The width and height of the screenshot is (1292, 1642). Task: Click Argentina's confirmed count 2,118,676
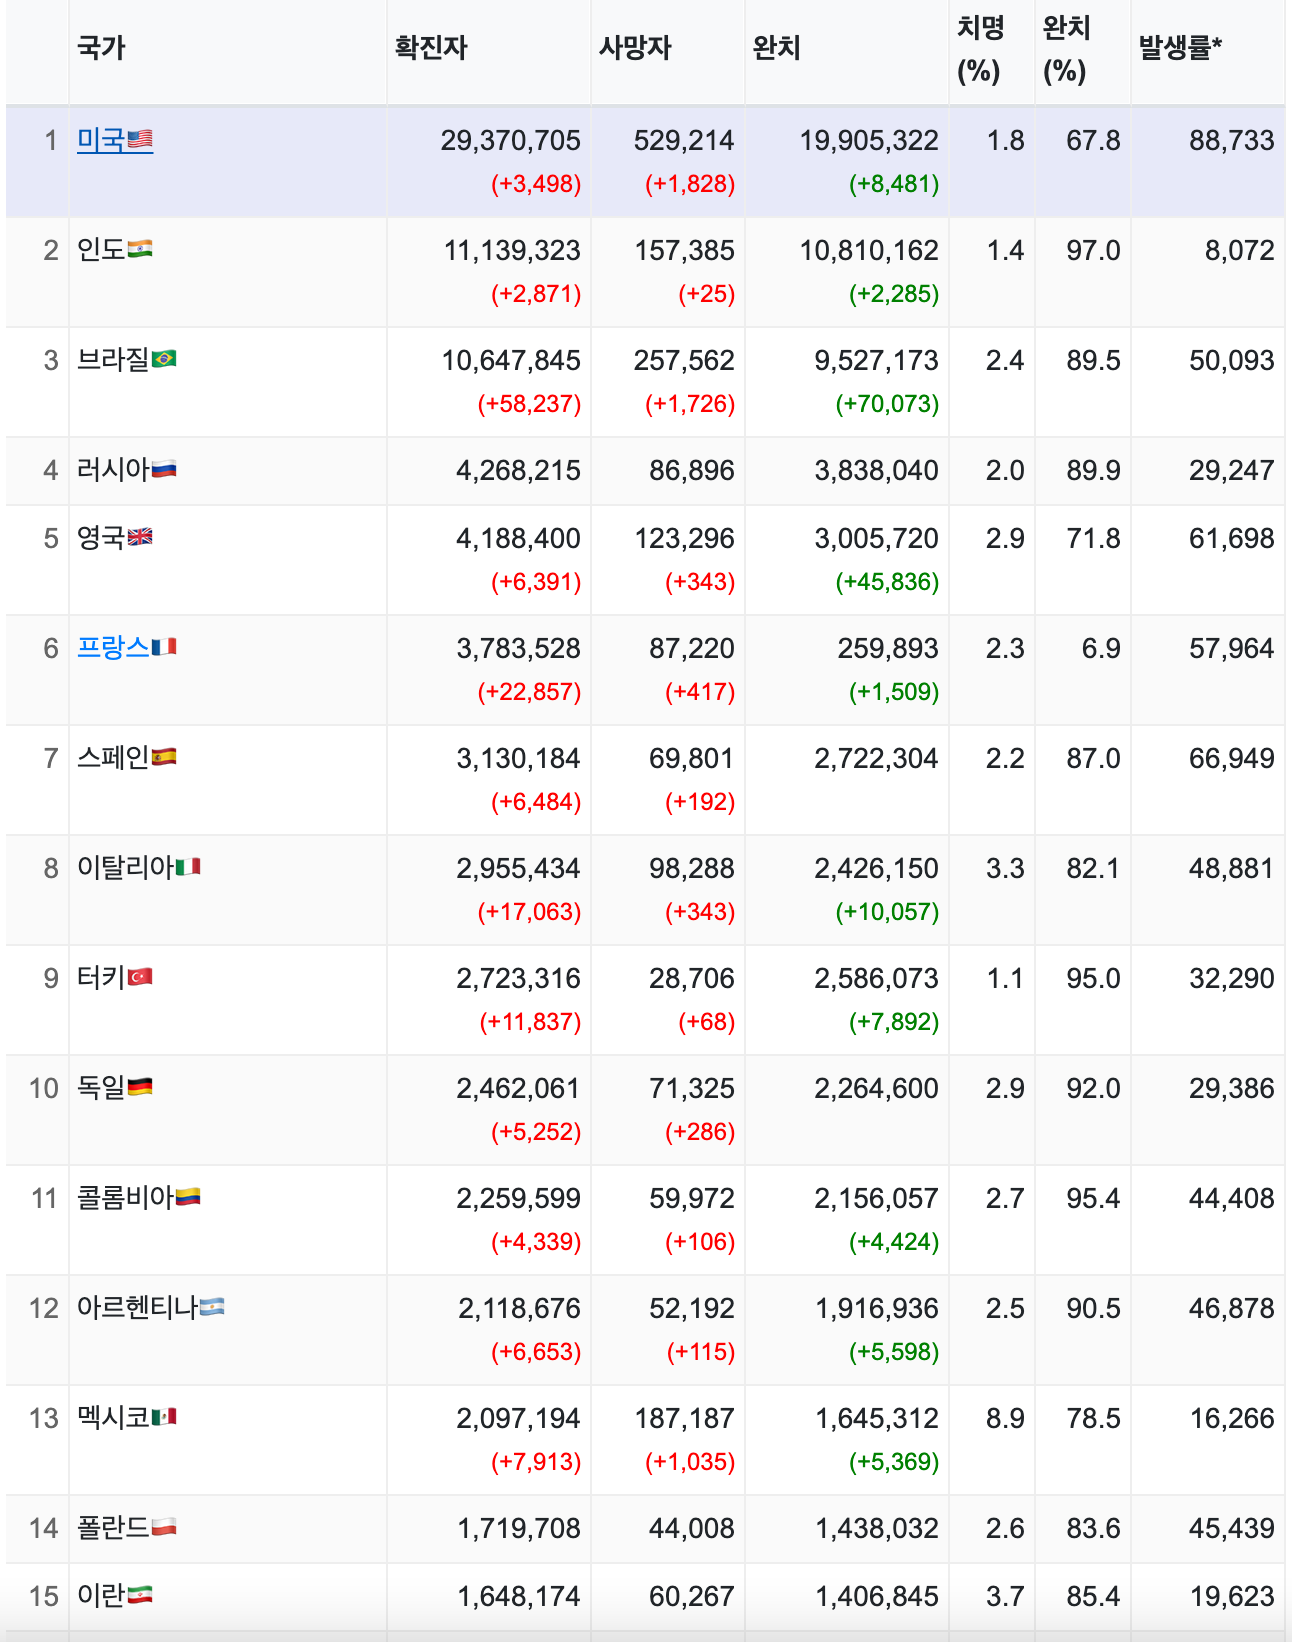click(519, 1308)
